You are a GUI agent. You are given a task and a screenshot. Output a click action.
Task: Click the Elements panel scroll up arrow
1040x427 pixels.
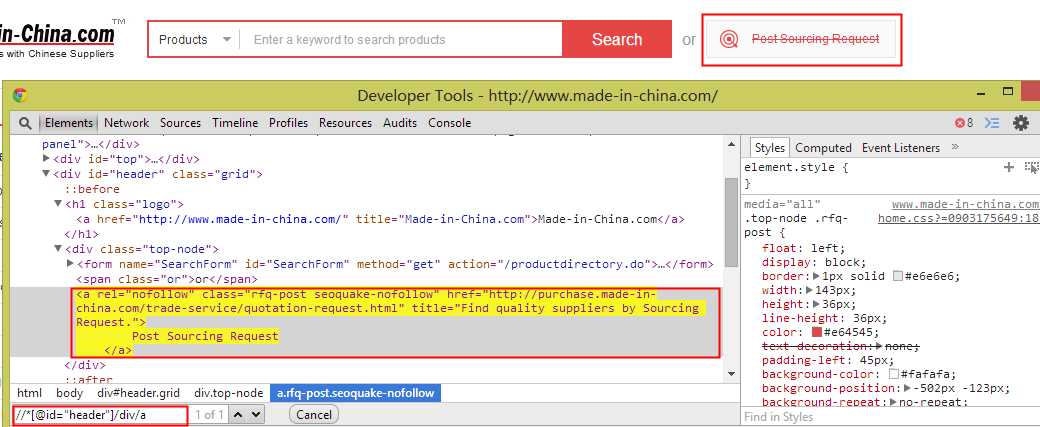coord(732,144)
